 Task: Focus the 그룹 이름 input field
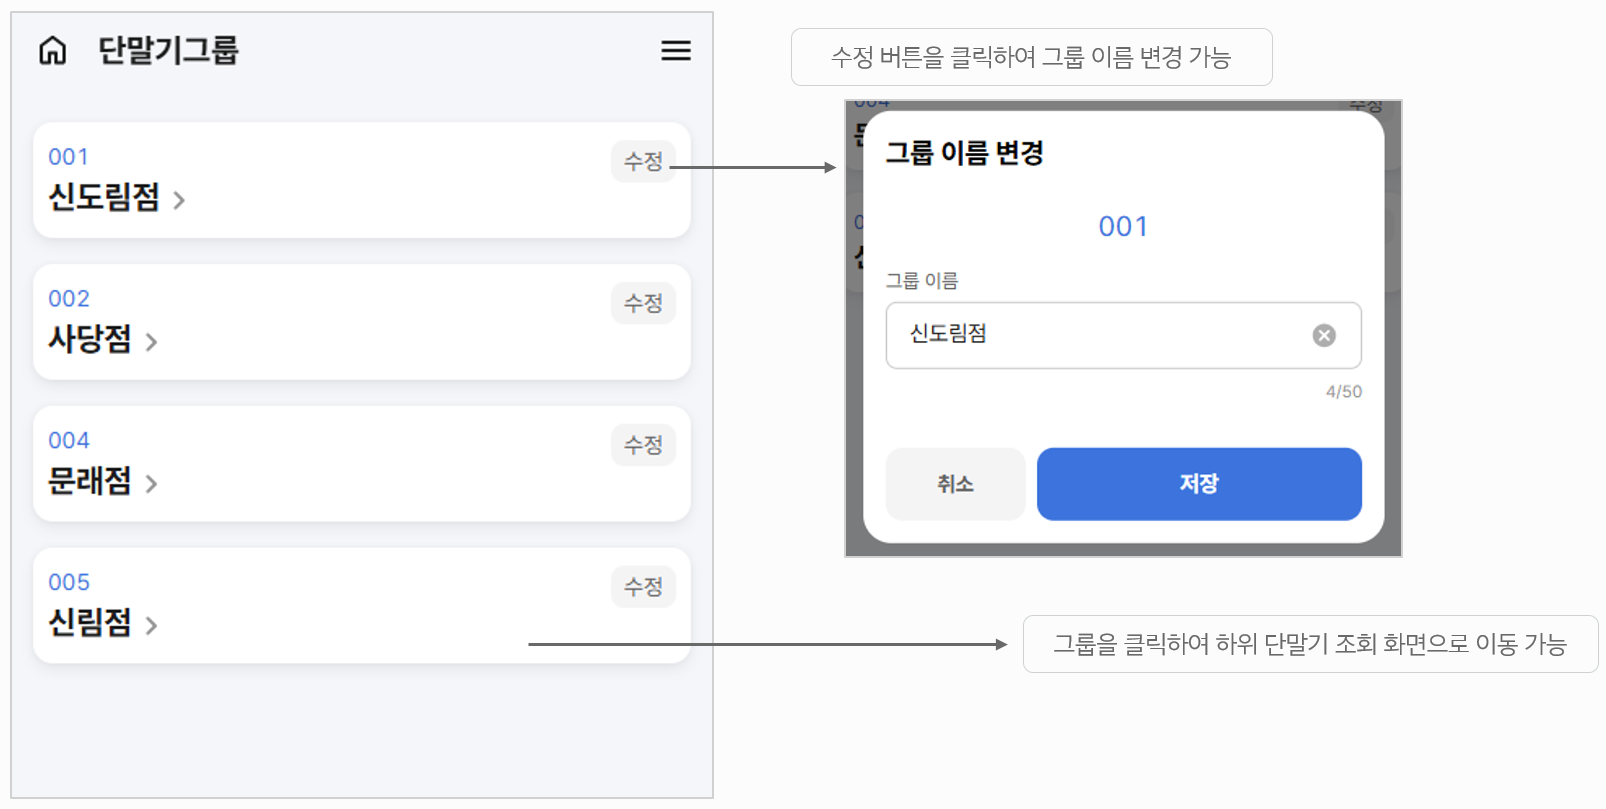coord(1100,336)
